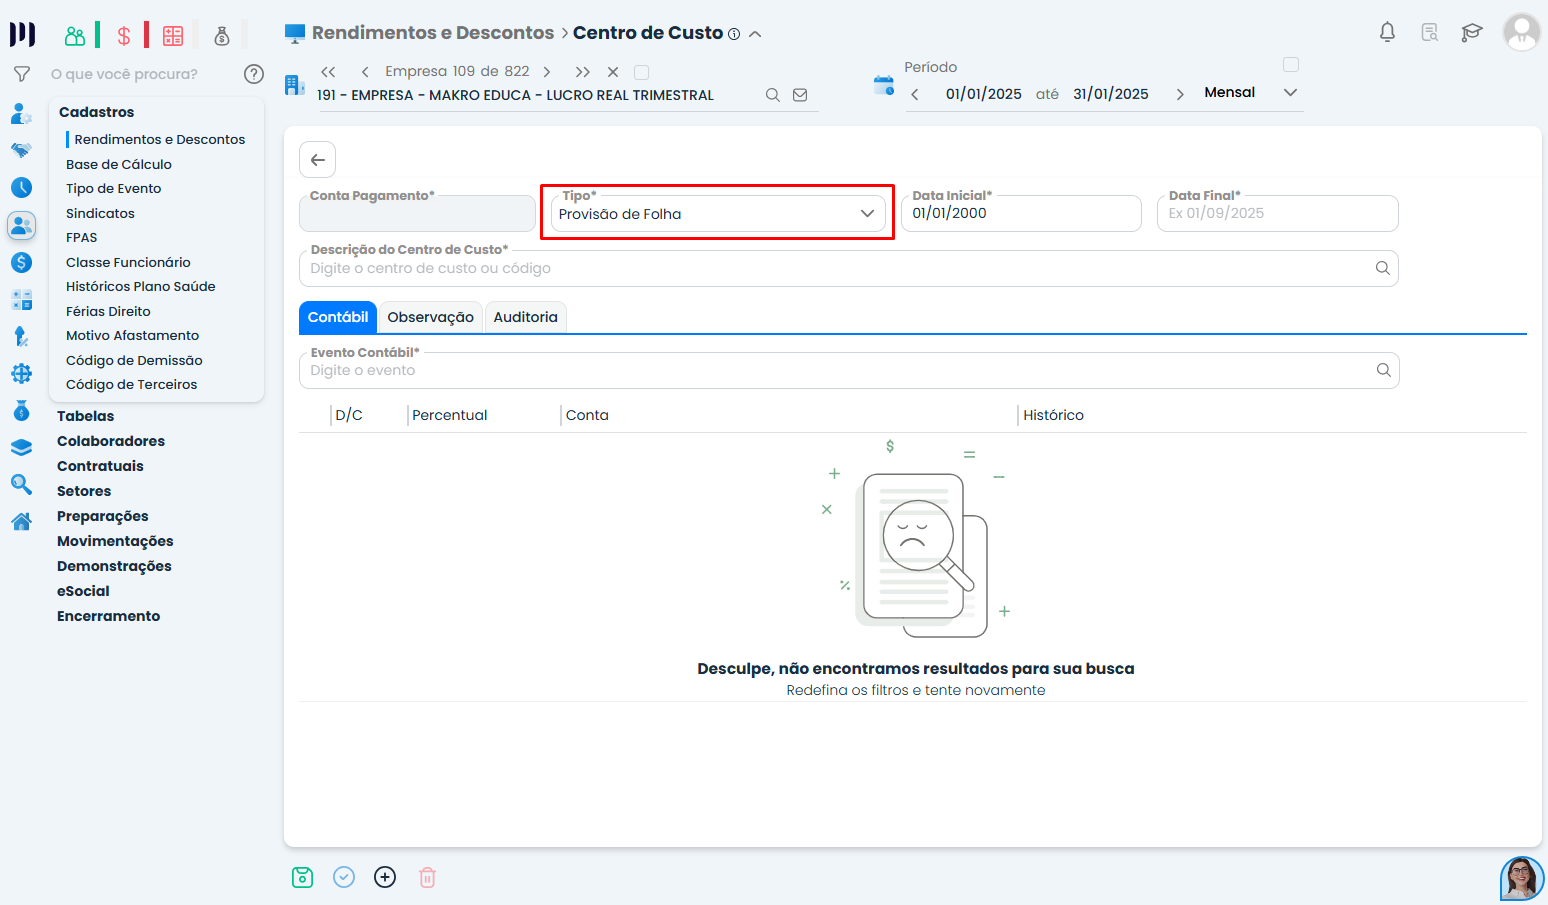Open the help question mark icon
The width and height of the screenshot is (1548, 905).
click(254, 74)
